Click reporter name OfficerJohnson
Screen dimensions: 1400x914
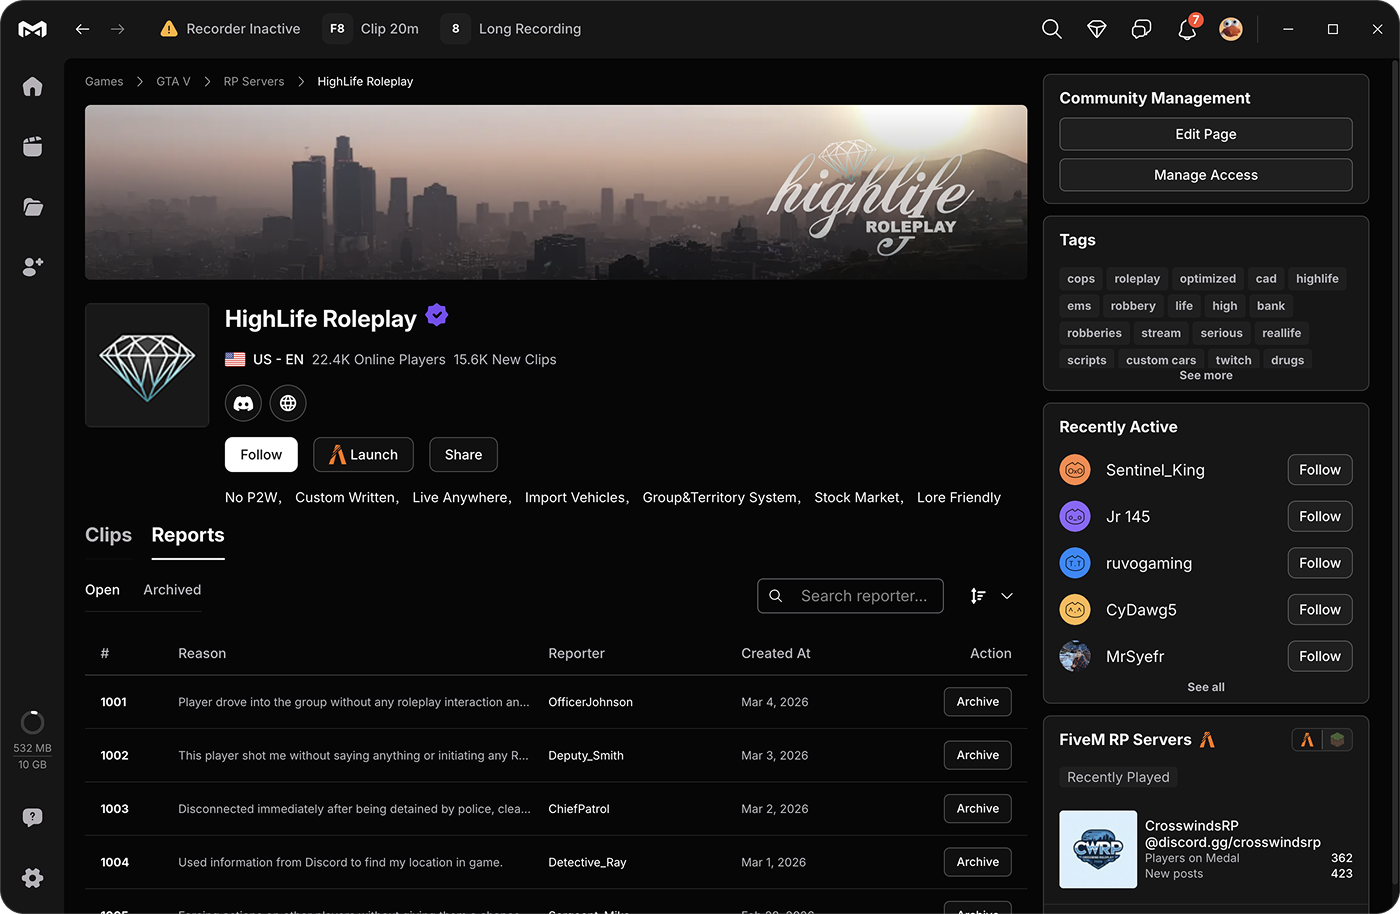(x=590, y=702)
